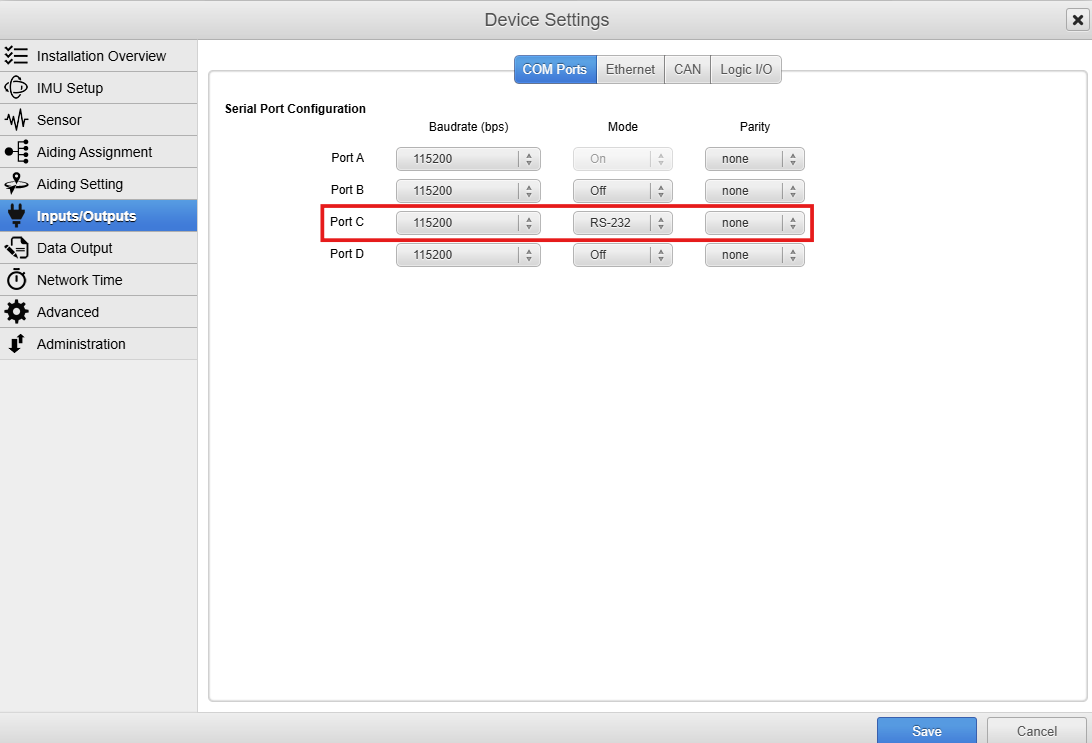Expand Port C Parity dropdown
Screen dimensions: 1092x743
(x=754, y=223)
